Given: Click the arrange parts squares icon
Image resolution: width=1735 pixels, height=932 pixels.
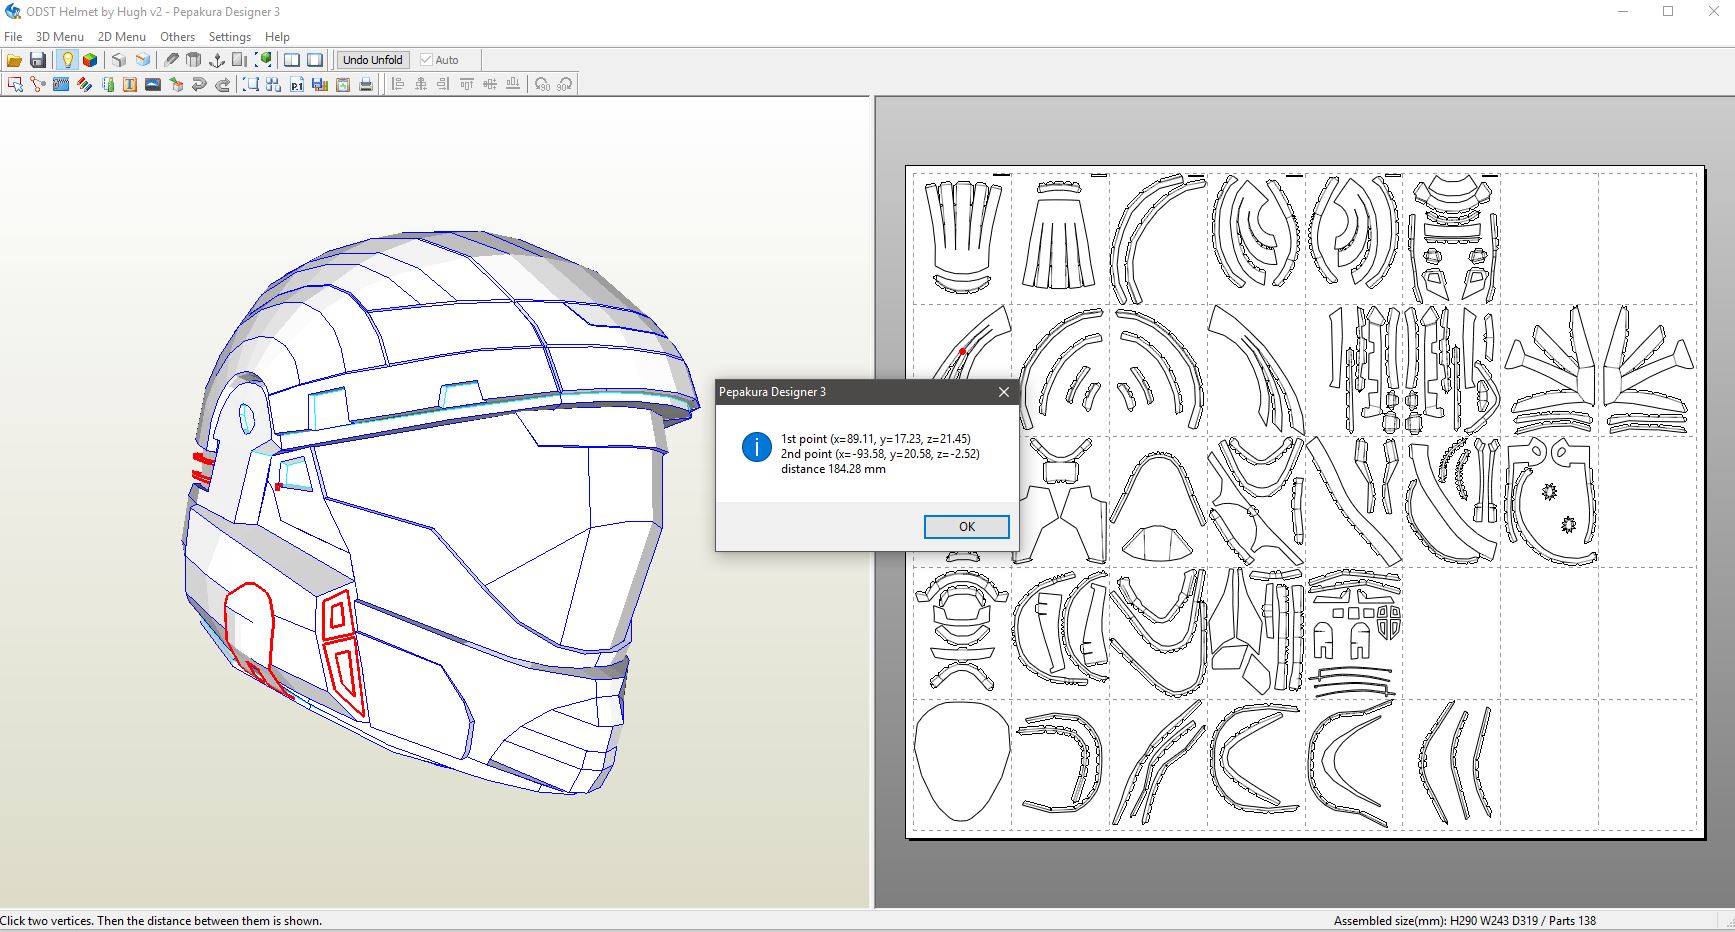Looking at the screenshot, I should coord(273,84).
